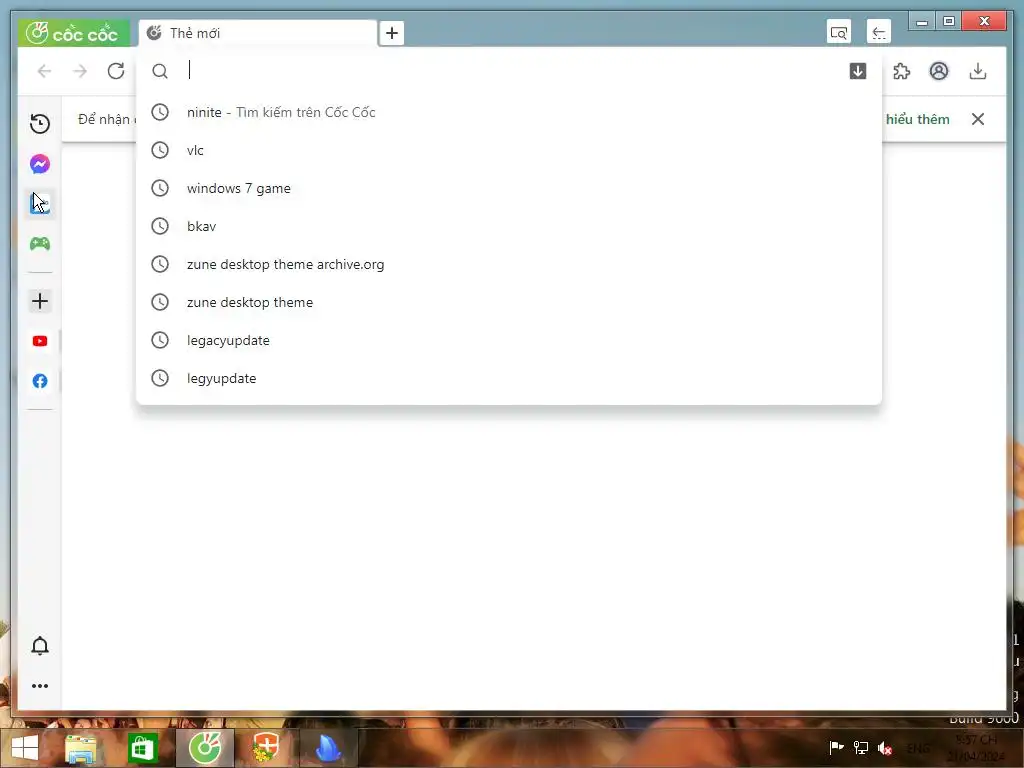Open the blue flame app in taskbar
The height and width of the screenshot is (768, 1024).
coord(328,748)
